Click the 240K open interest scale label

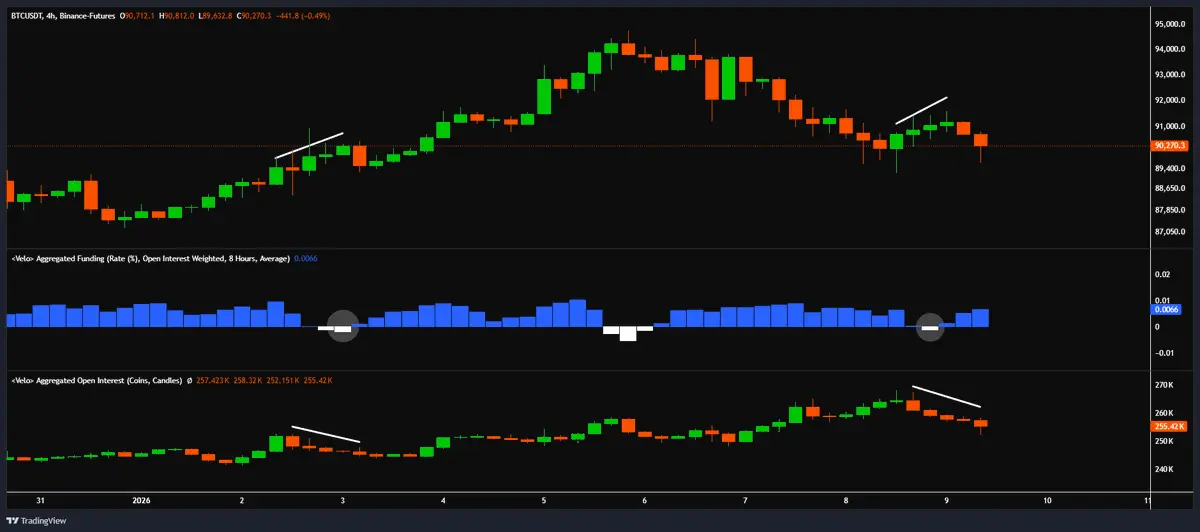click(x=1164, y=469)
